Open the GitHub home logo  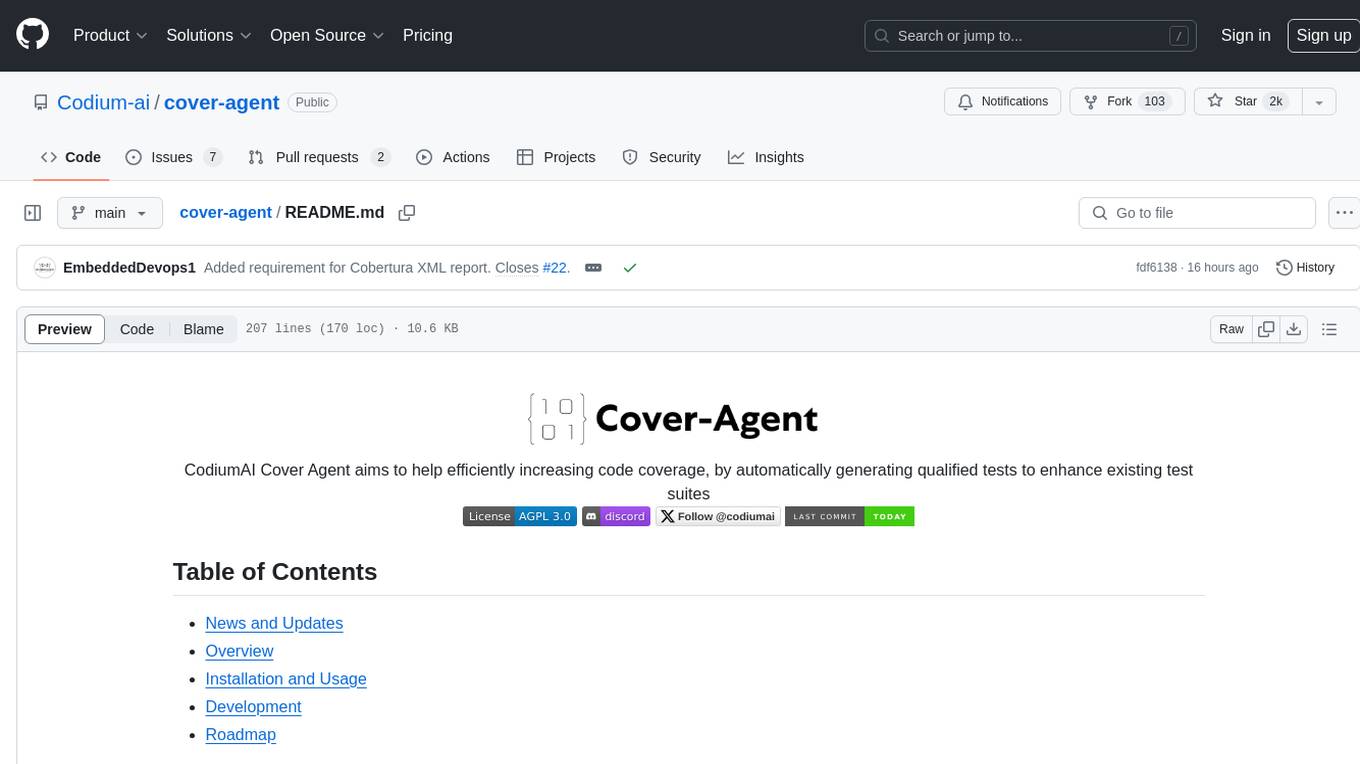pyautogui.click(x=32, y=35)
